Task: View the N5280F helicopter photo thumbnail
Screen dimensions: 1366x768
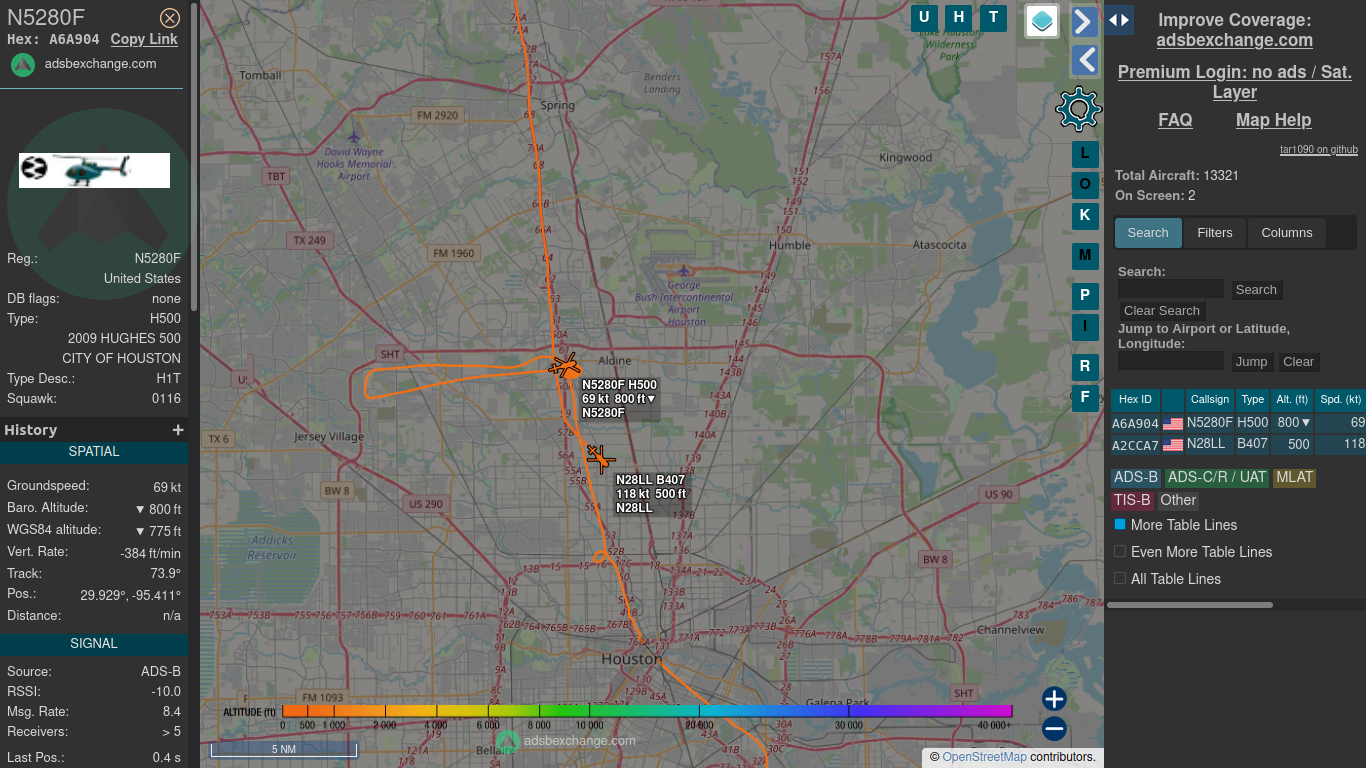Action: click(x=94, y=170)
